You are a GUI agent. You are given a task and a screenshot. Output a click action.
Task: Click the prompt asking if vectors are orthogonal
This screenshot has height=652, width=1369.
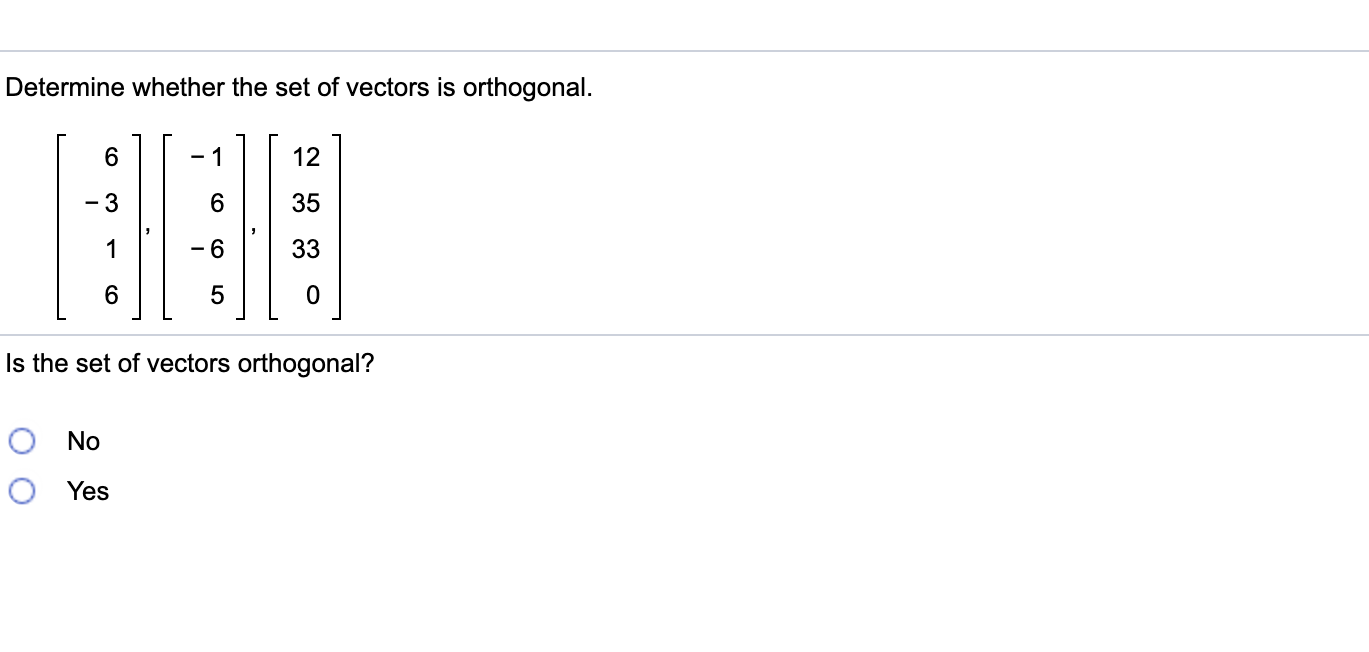point(190,363)
